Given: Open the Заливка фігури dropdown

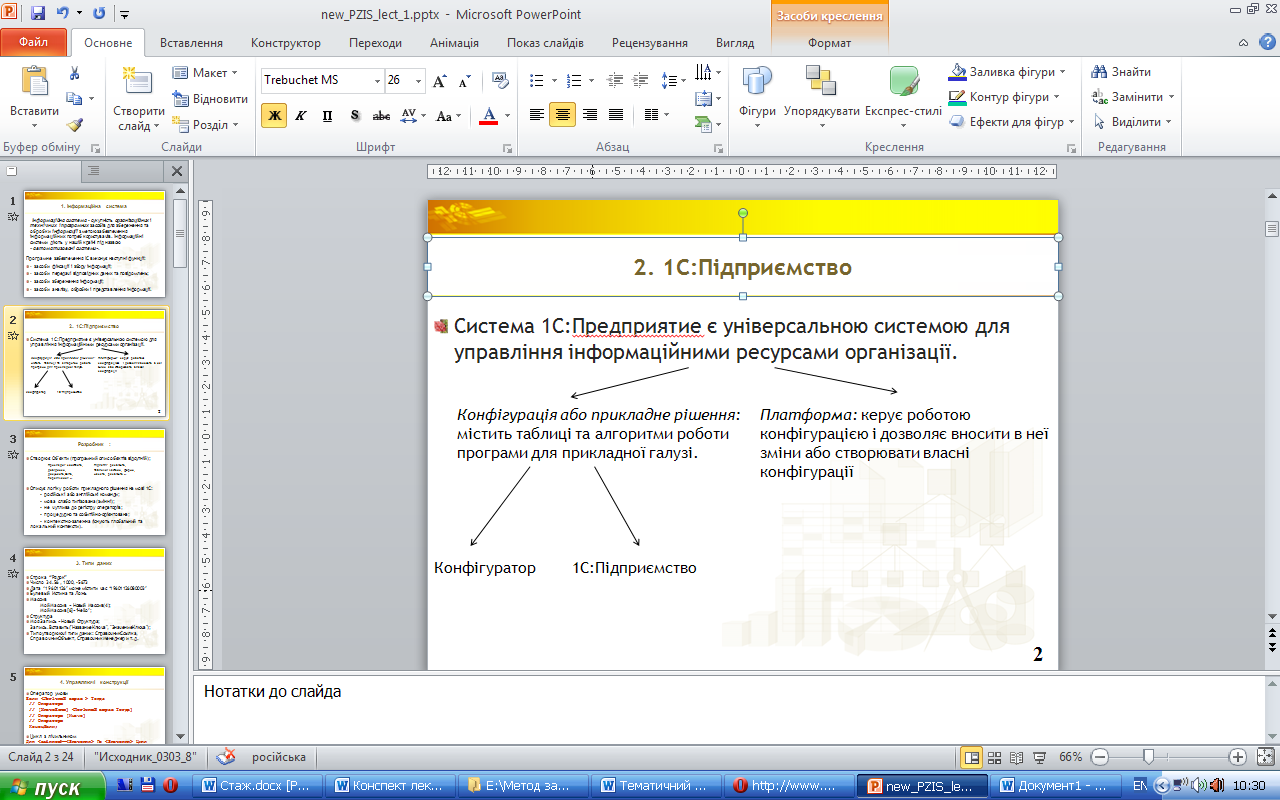Looking at the screenshot, I should [x=1007, y=72].
